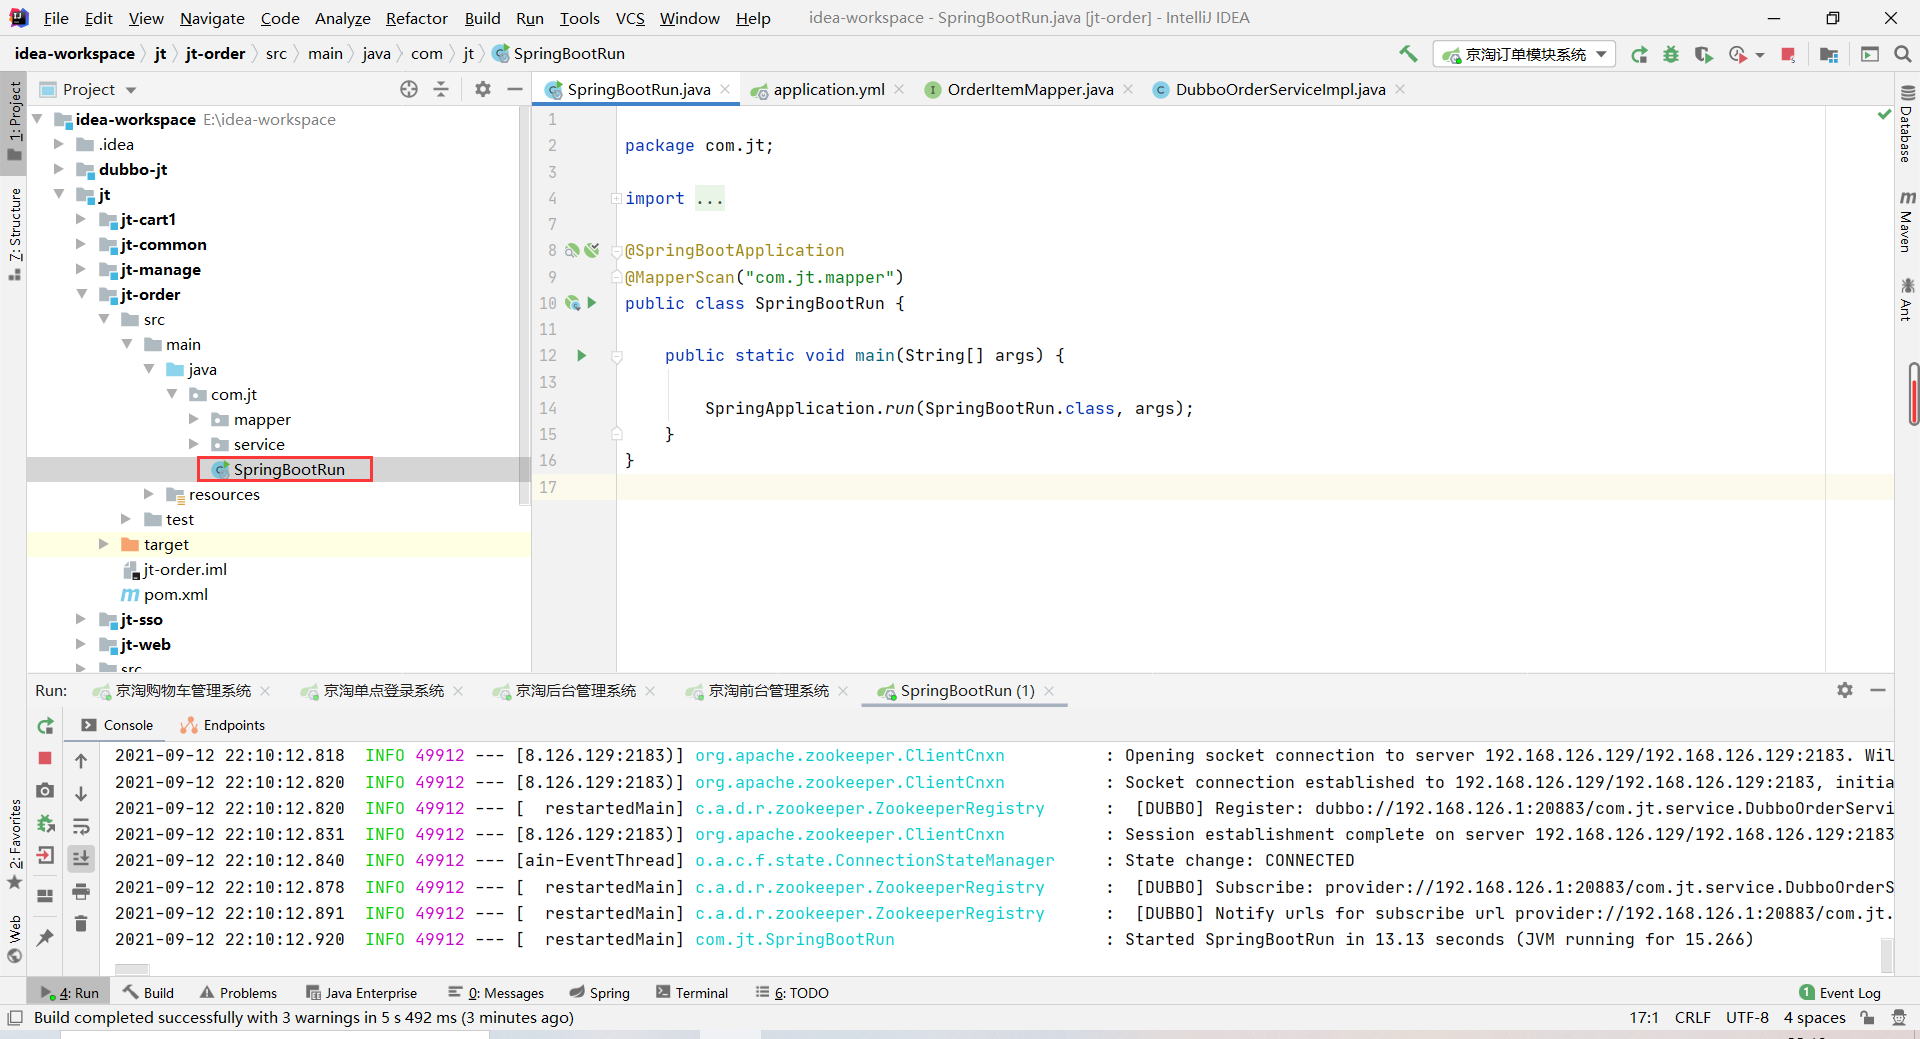Click Run with Coverage icon

tap(1703, 54)
